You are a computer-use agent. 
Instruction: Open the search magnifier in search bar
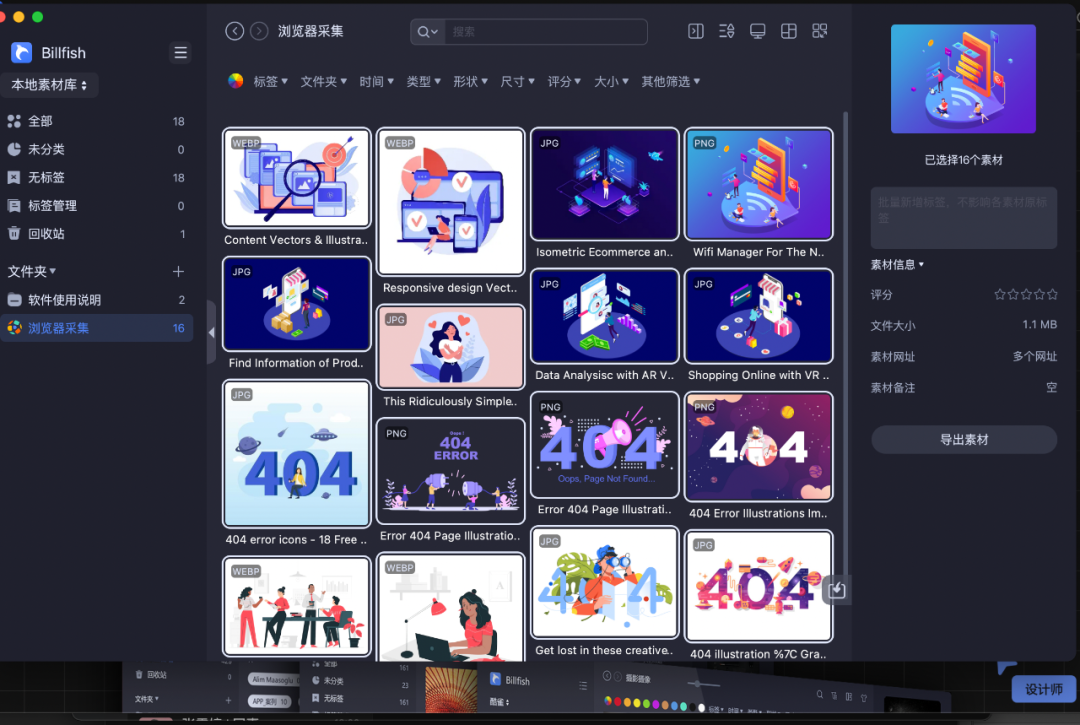(426, 31)
